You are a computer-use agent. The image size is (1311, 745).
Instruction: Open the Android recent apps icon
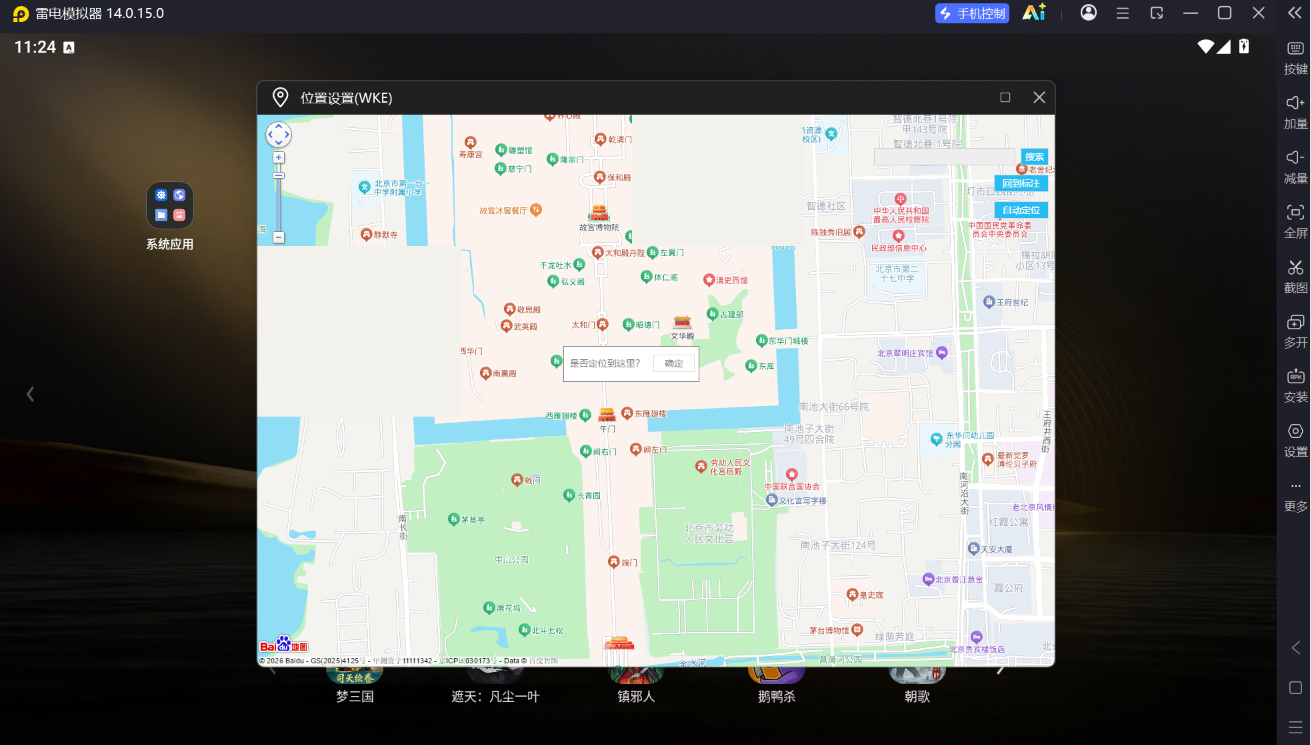pos(1295,727)
